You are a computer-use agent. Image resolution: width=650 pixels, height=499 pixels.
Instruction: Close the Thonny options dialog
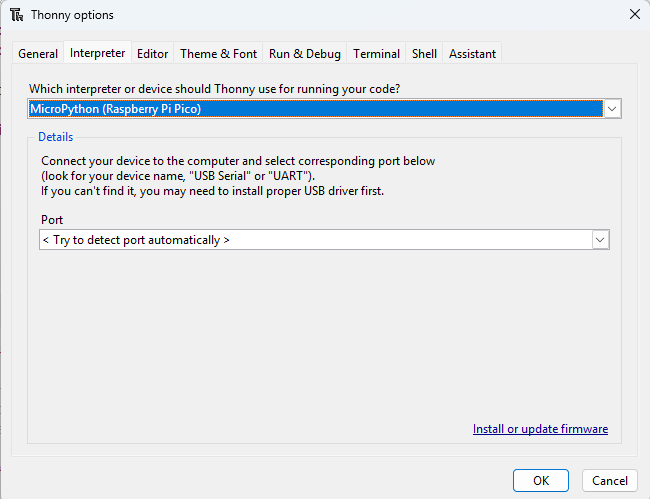click(x=634, y=15)
